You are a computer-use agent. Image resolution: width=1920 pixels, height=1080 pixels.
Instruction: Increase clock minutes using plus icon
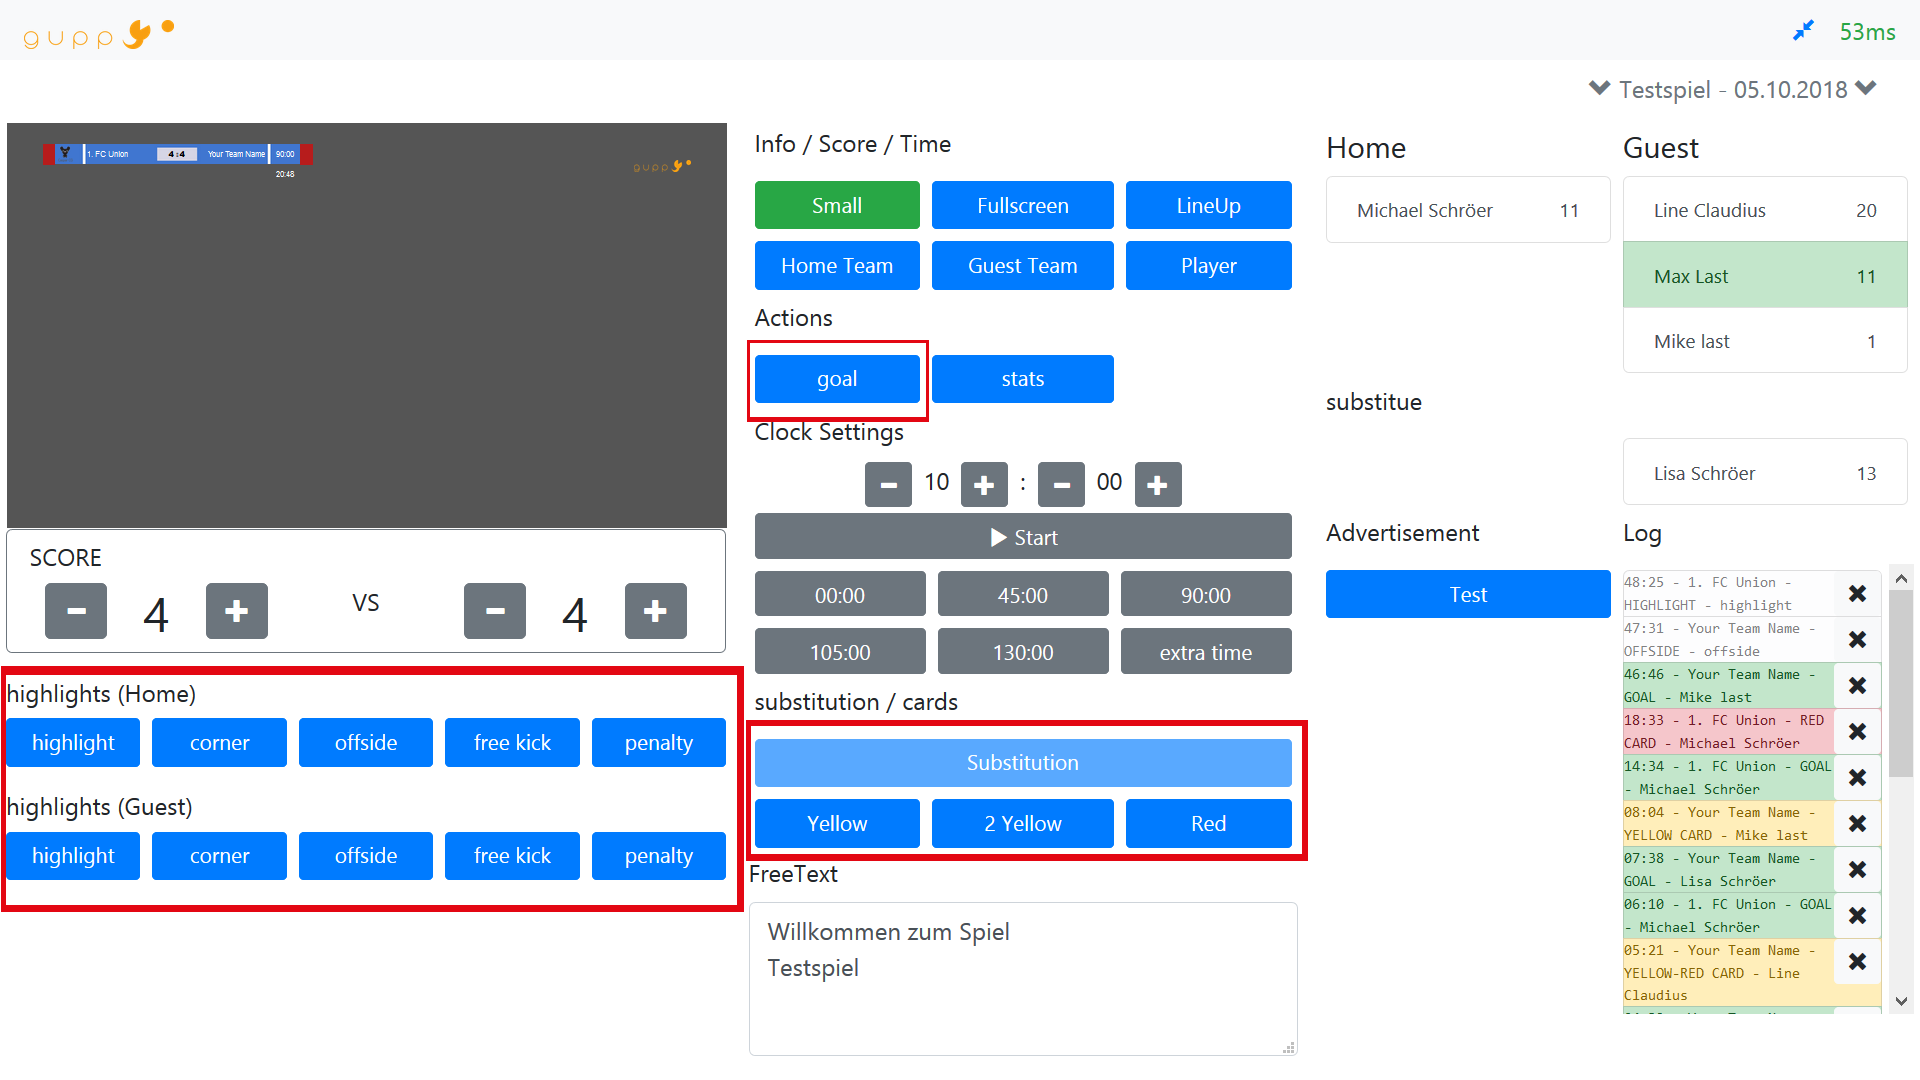click(984, 484)
